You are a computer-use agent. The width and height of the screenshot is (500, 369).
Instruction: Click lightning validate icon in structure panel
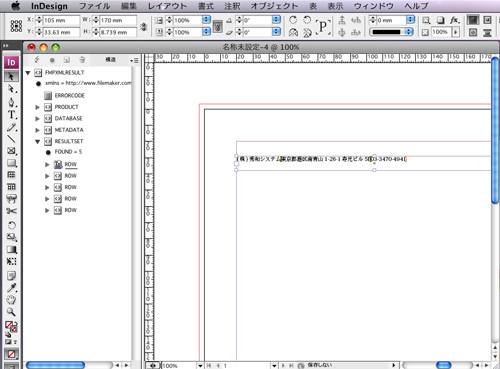tap(37, 60)
